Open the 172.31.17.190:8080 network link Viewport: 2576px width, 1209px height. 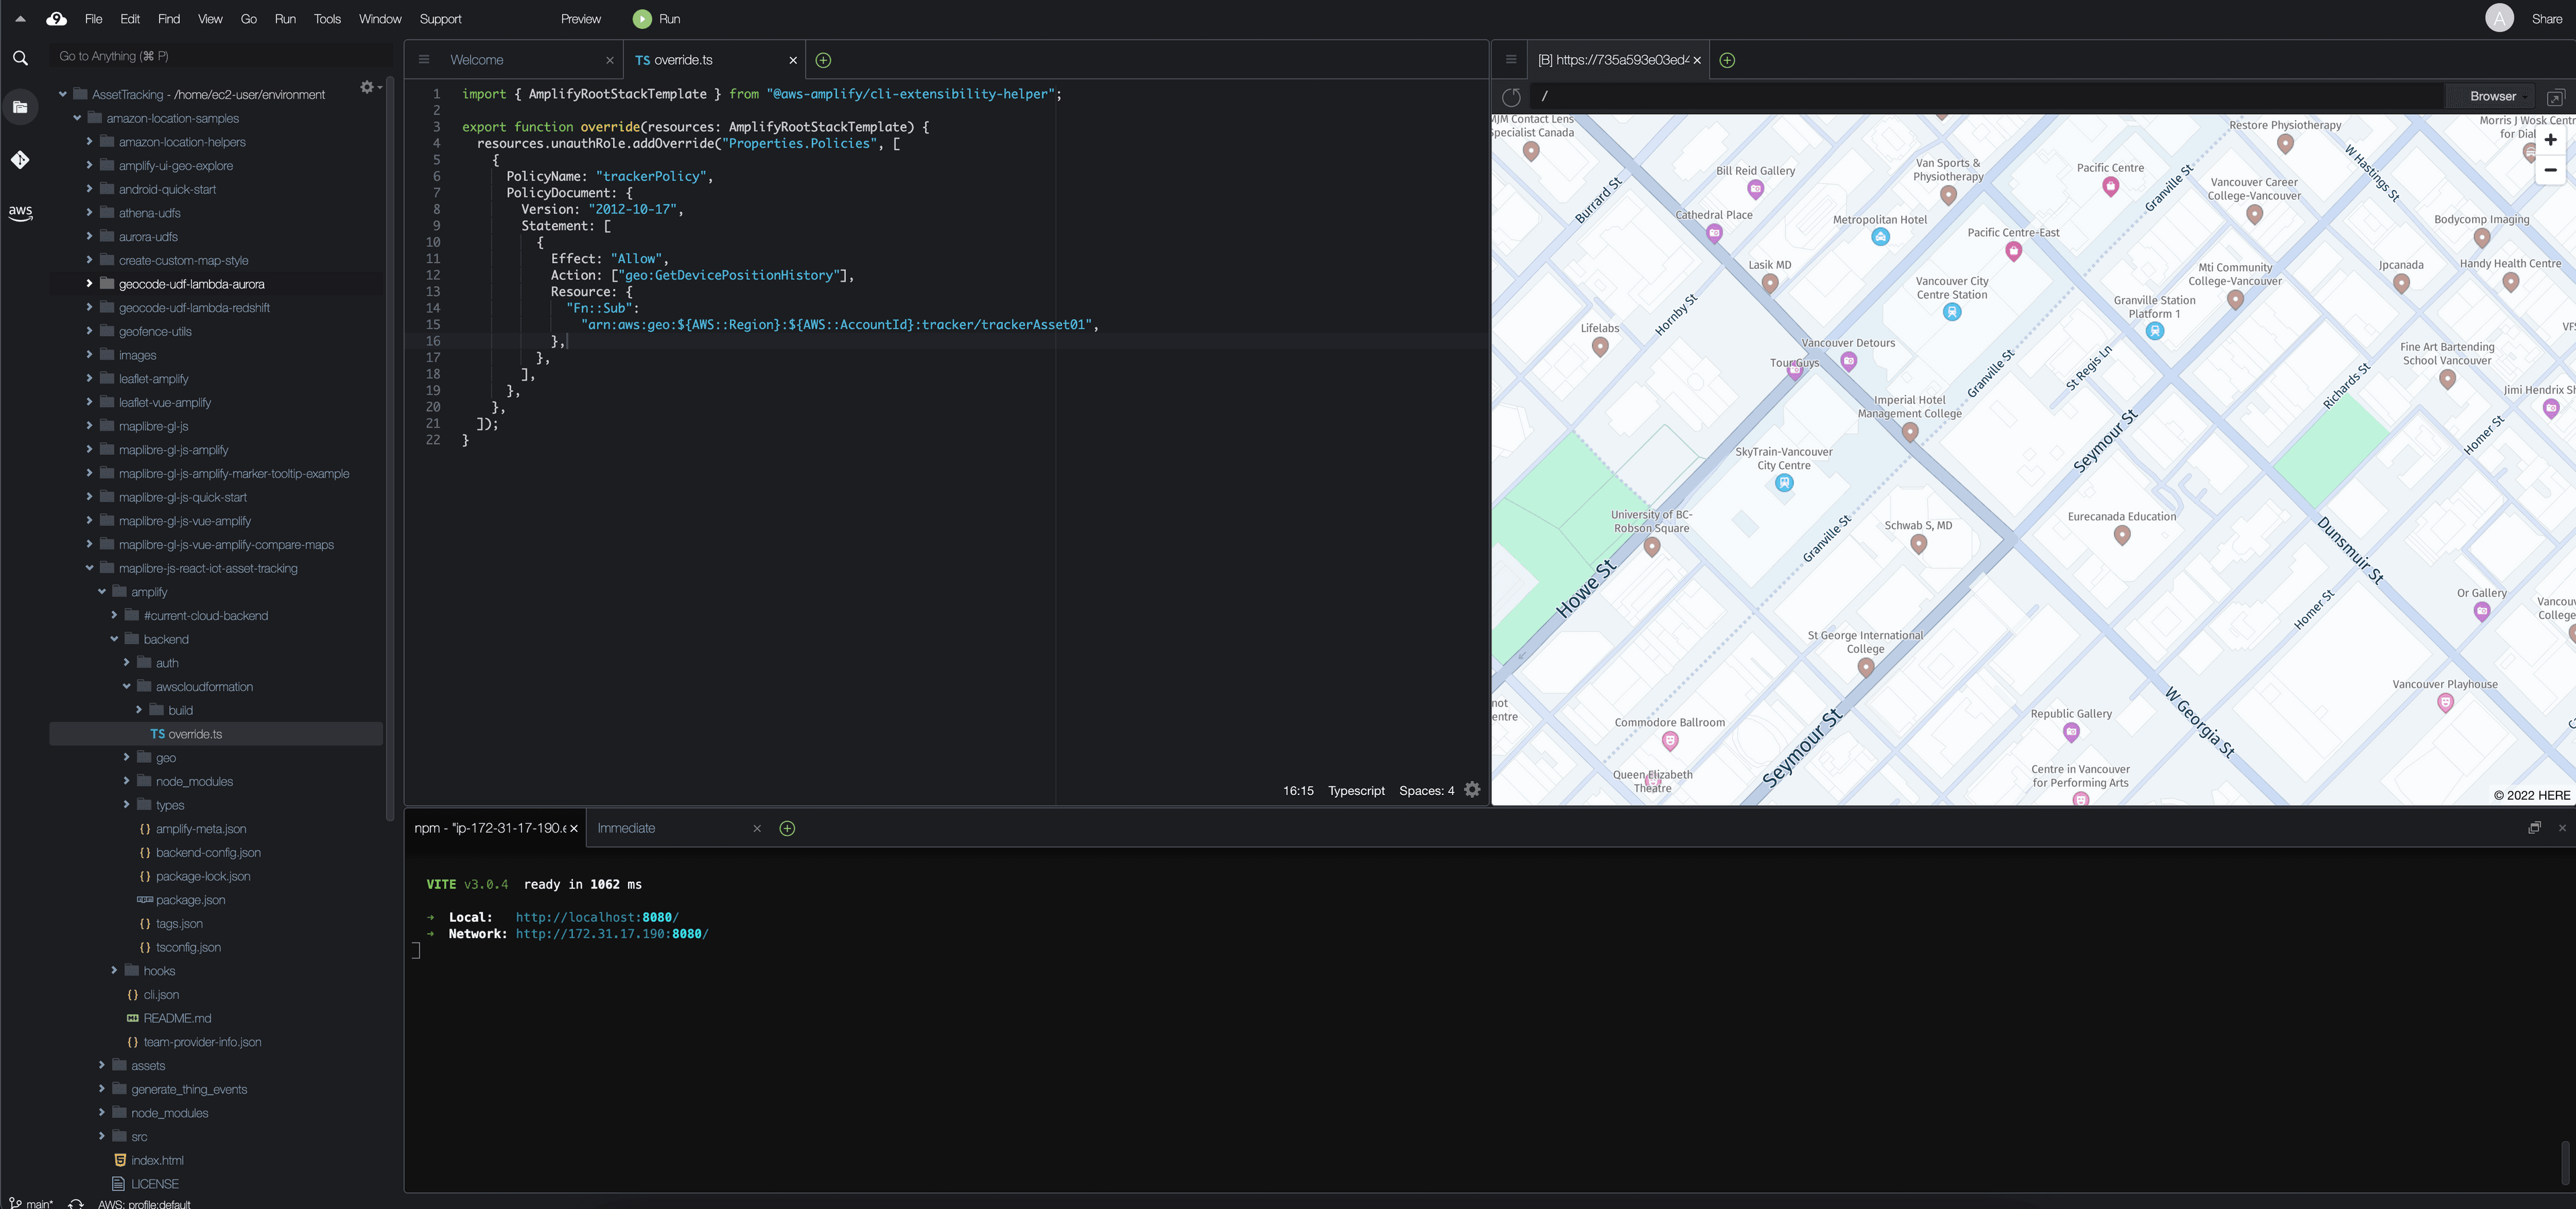(x=612, y=934)
